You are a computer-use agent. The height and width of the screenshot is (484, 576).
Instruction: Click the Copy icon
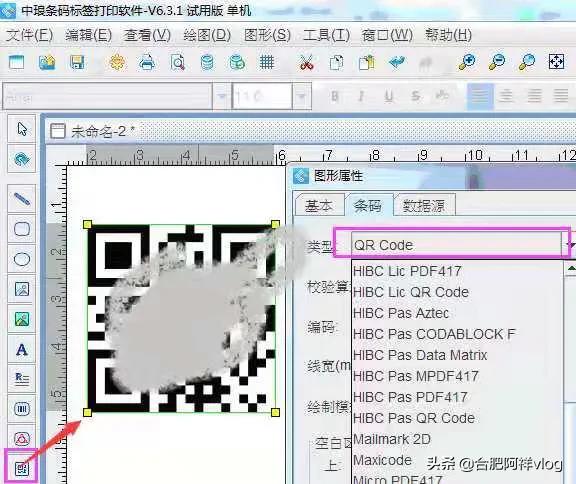336,62
